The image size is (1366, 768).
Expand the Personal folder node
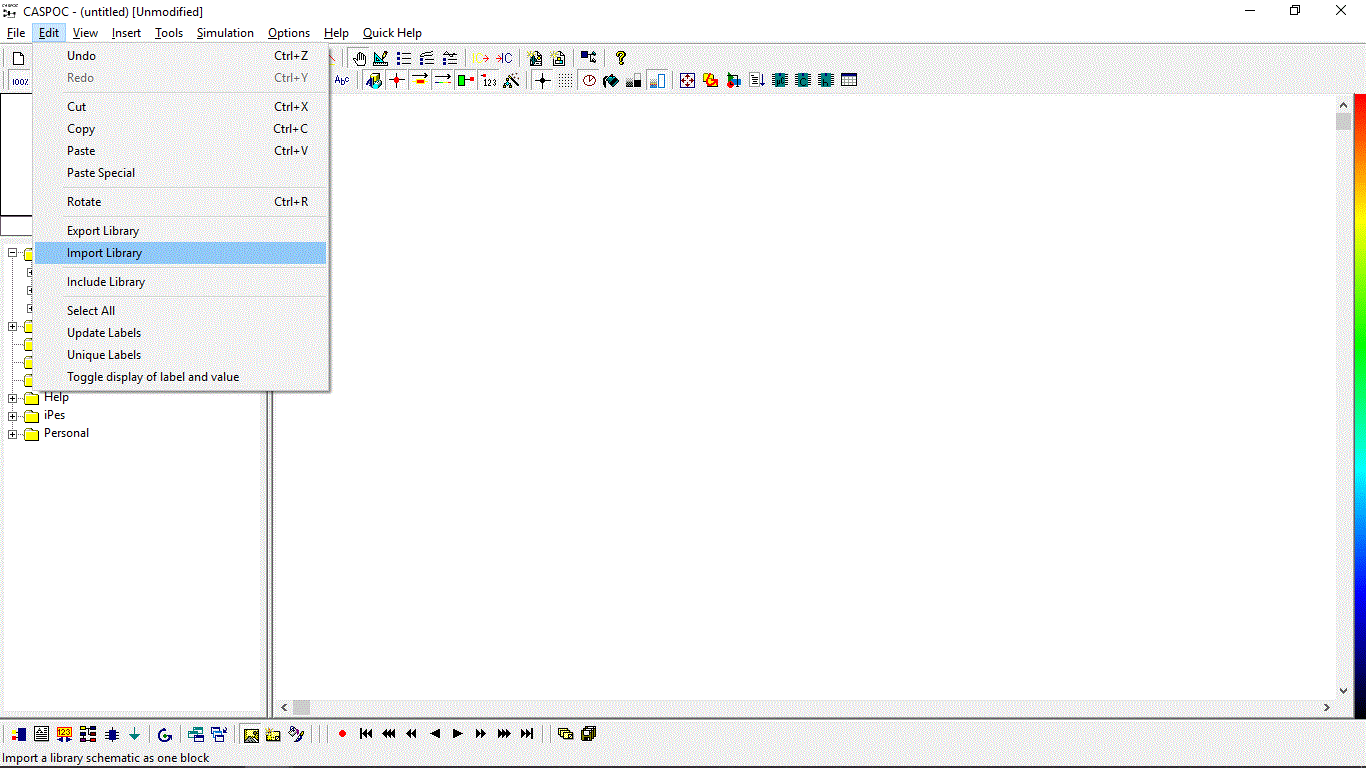(x=12, y=434)
